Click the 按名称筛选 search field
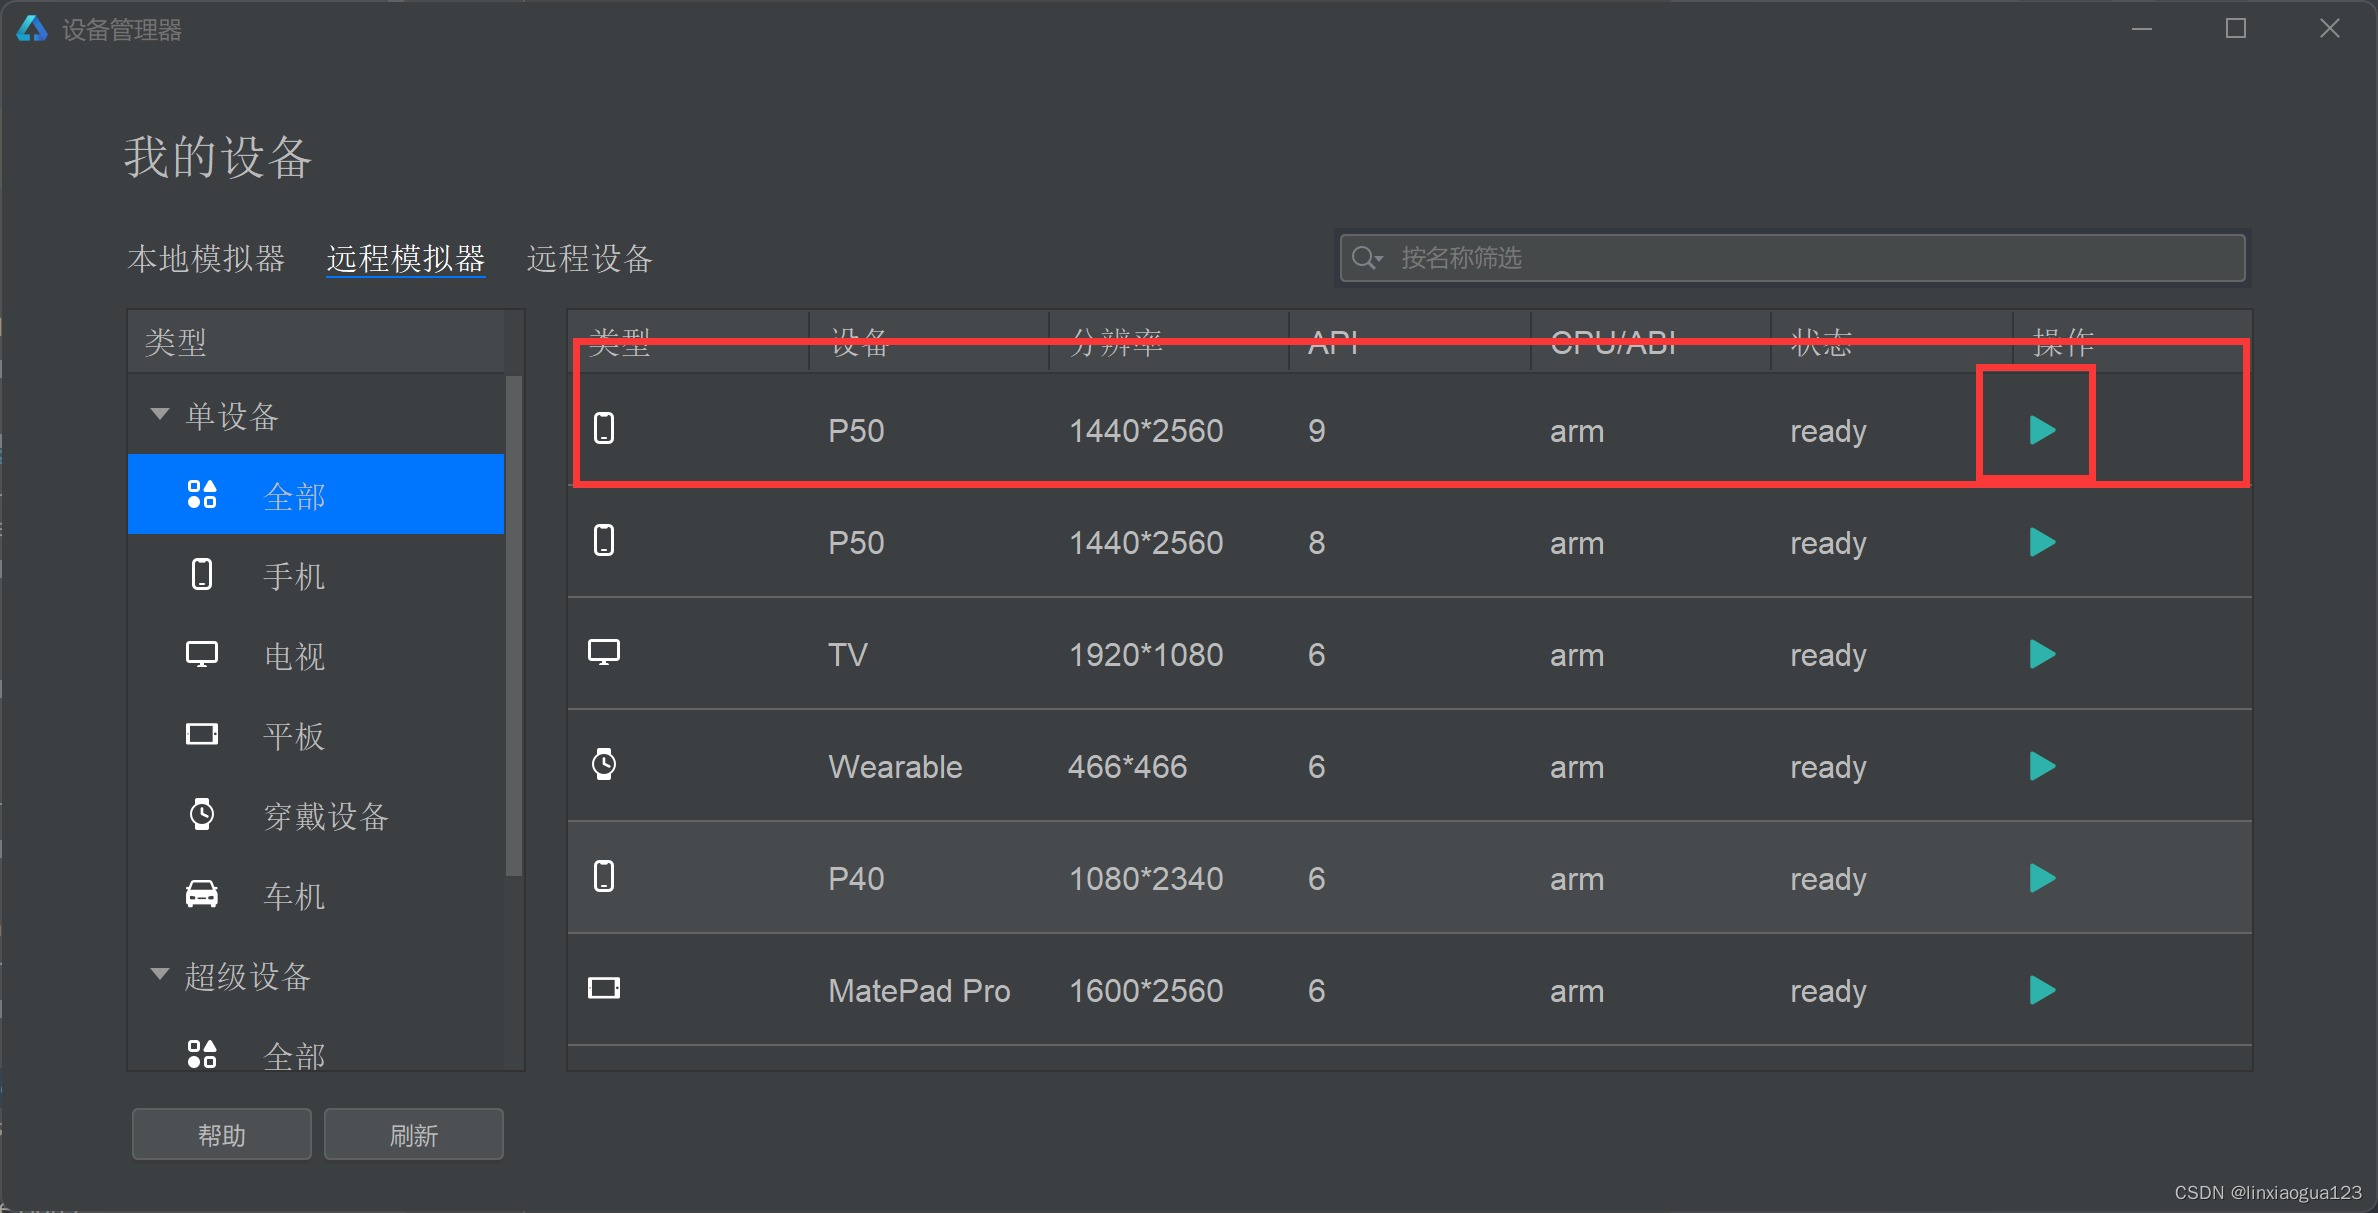The image size is (2378, 1213). pos(1792,258)
